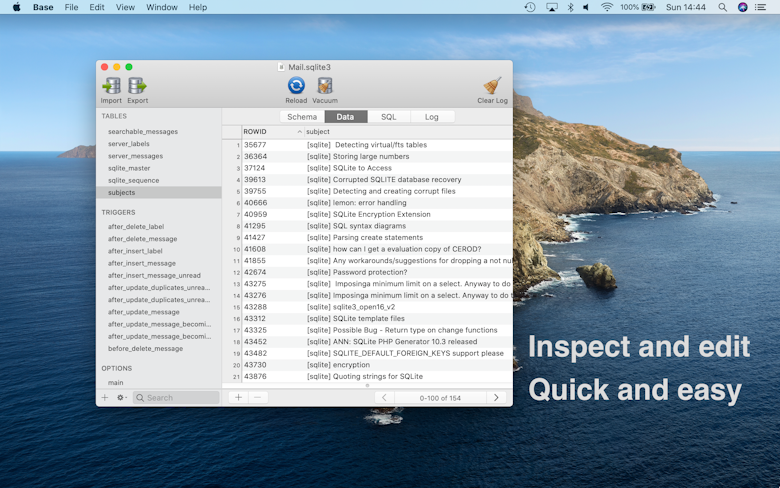780x488 pixels.
Task: Add a new row with plus button
Action: 238,397
